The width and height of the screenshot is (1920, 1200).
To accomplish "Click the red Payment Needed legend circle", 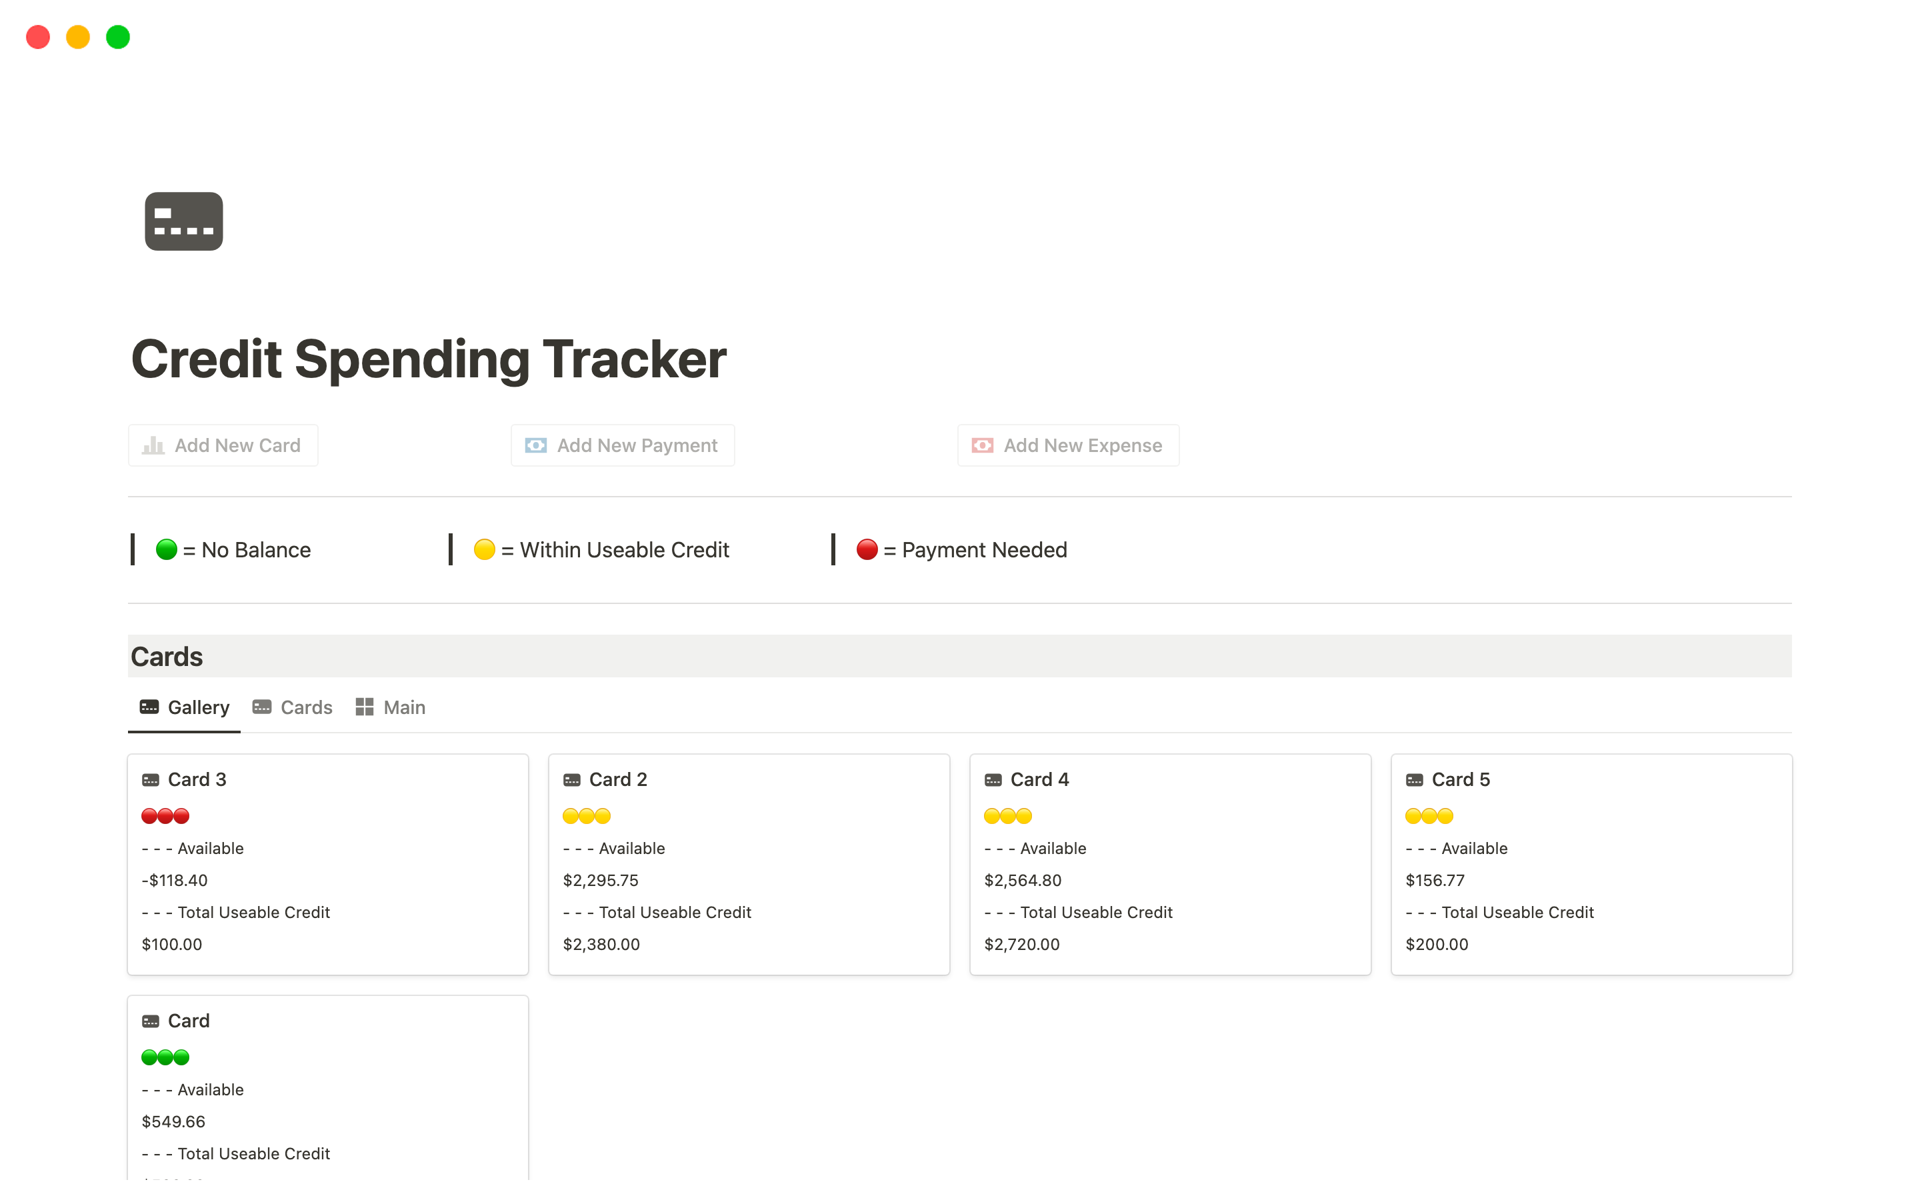I will [867, 549].
